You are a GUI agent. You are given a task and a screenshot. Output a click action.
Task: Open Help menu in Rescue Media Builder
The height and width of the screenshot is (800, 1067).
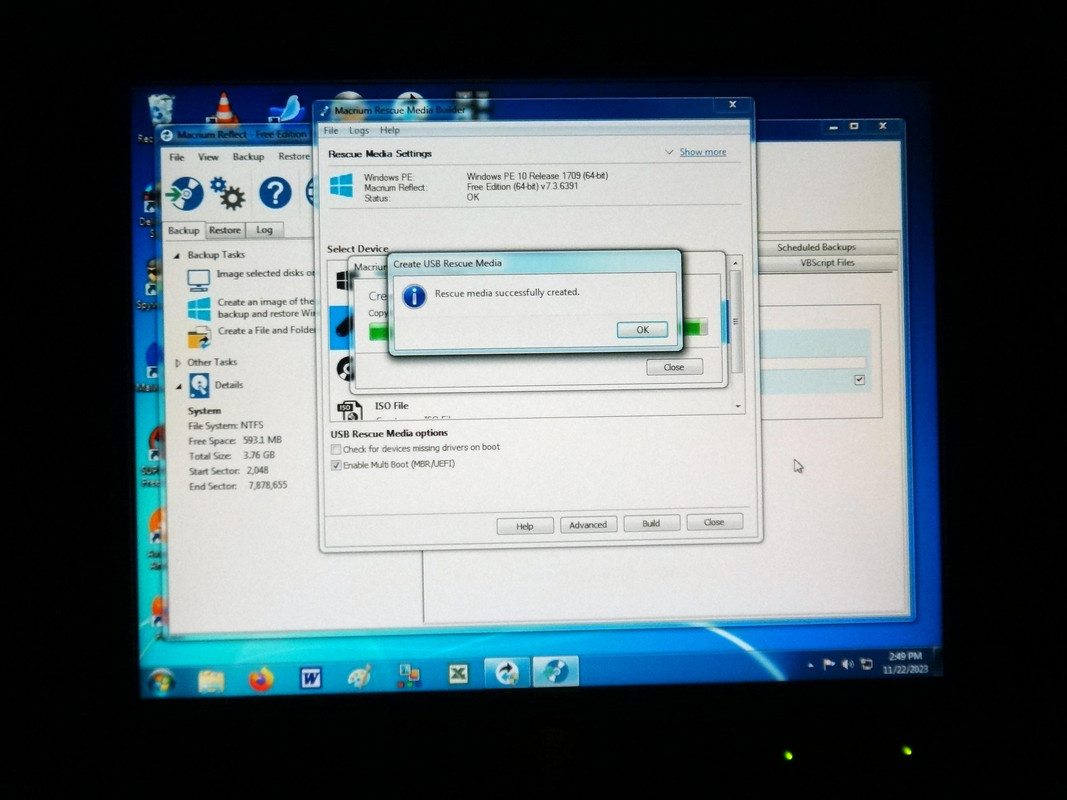tap(389, 130)
